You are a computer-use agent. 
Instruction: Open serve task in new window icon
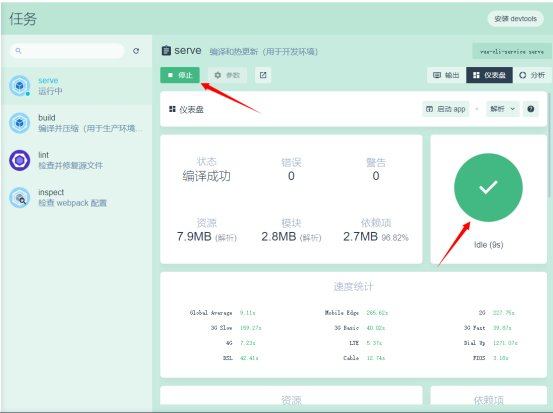click(263, 75)
